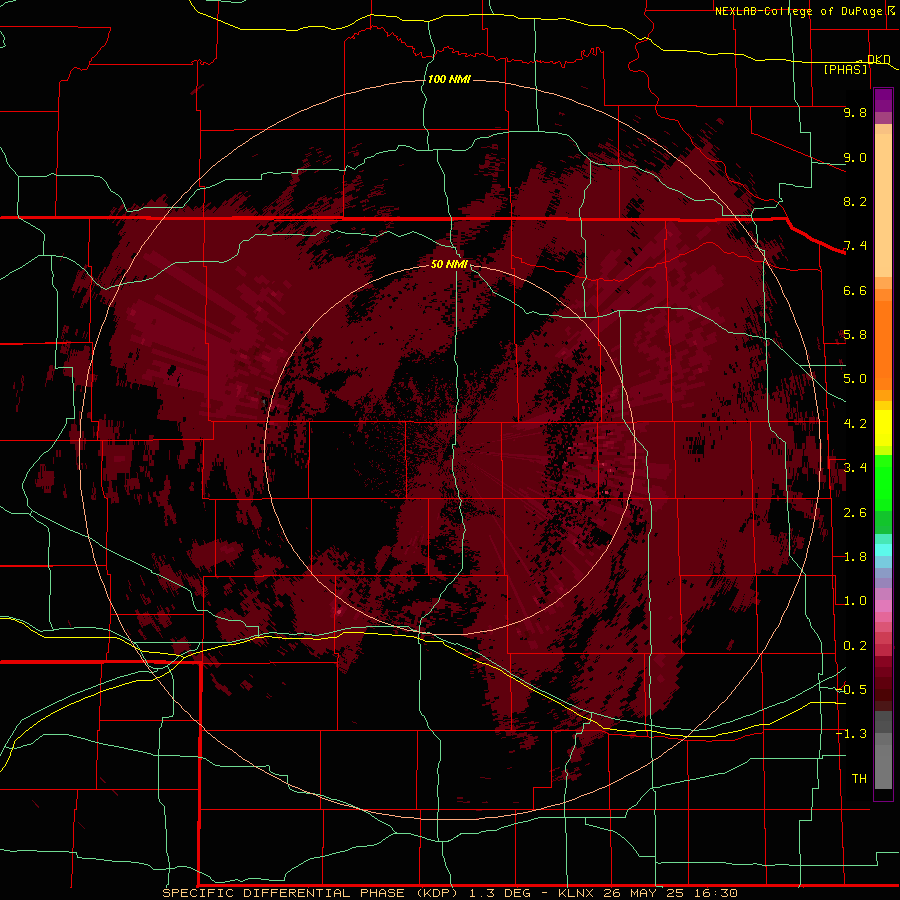
Task: Click the 5.8 scale value
Action: [855, 335]
